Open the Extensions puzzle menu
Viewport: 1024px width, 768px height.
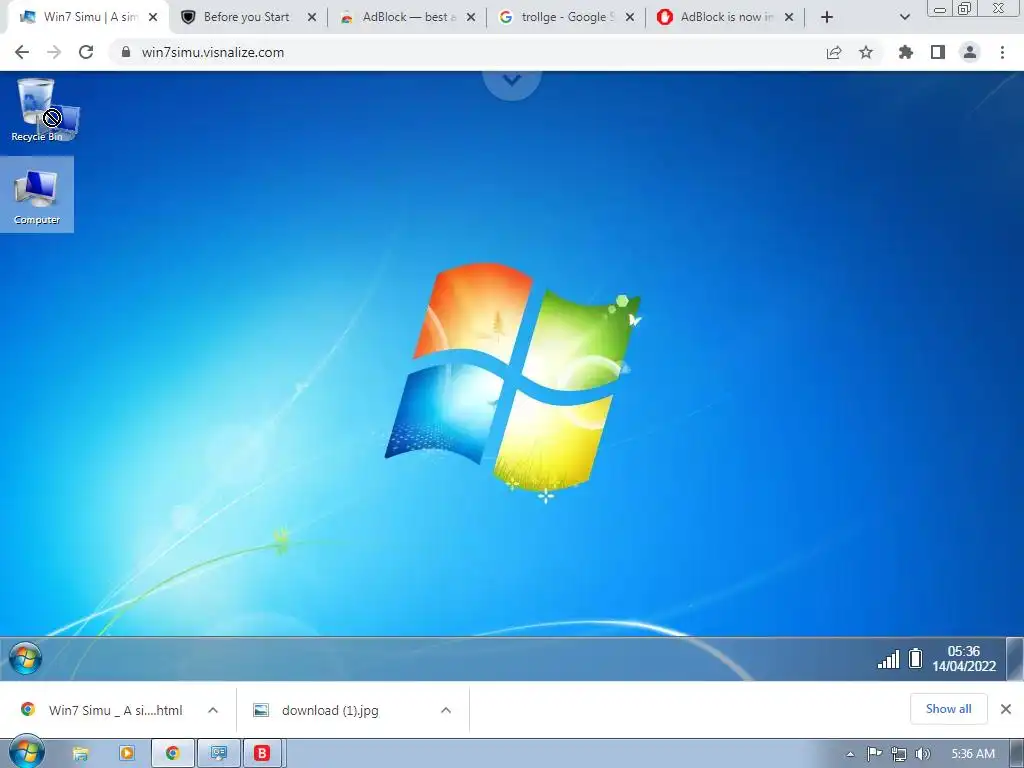905,52
